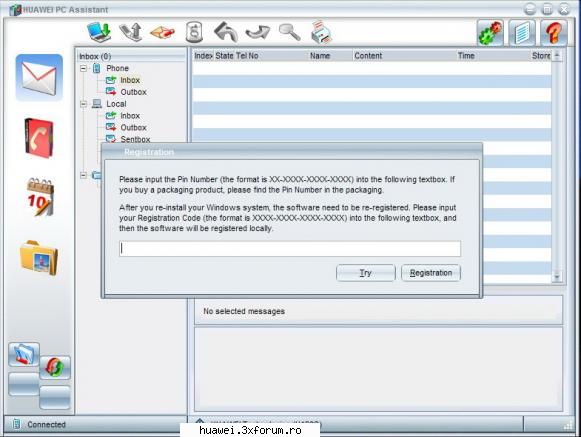Collapse the Local tree node
Viewport: 581px width, 437px height.
pyautogui.click(x=84, y=104)
